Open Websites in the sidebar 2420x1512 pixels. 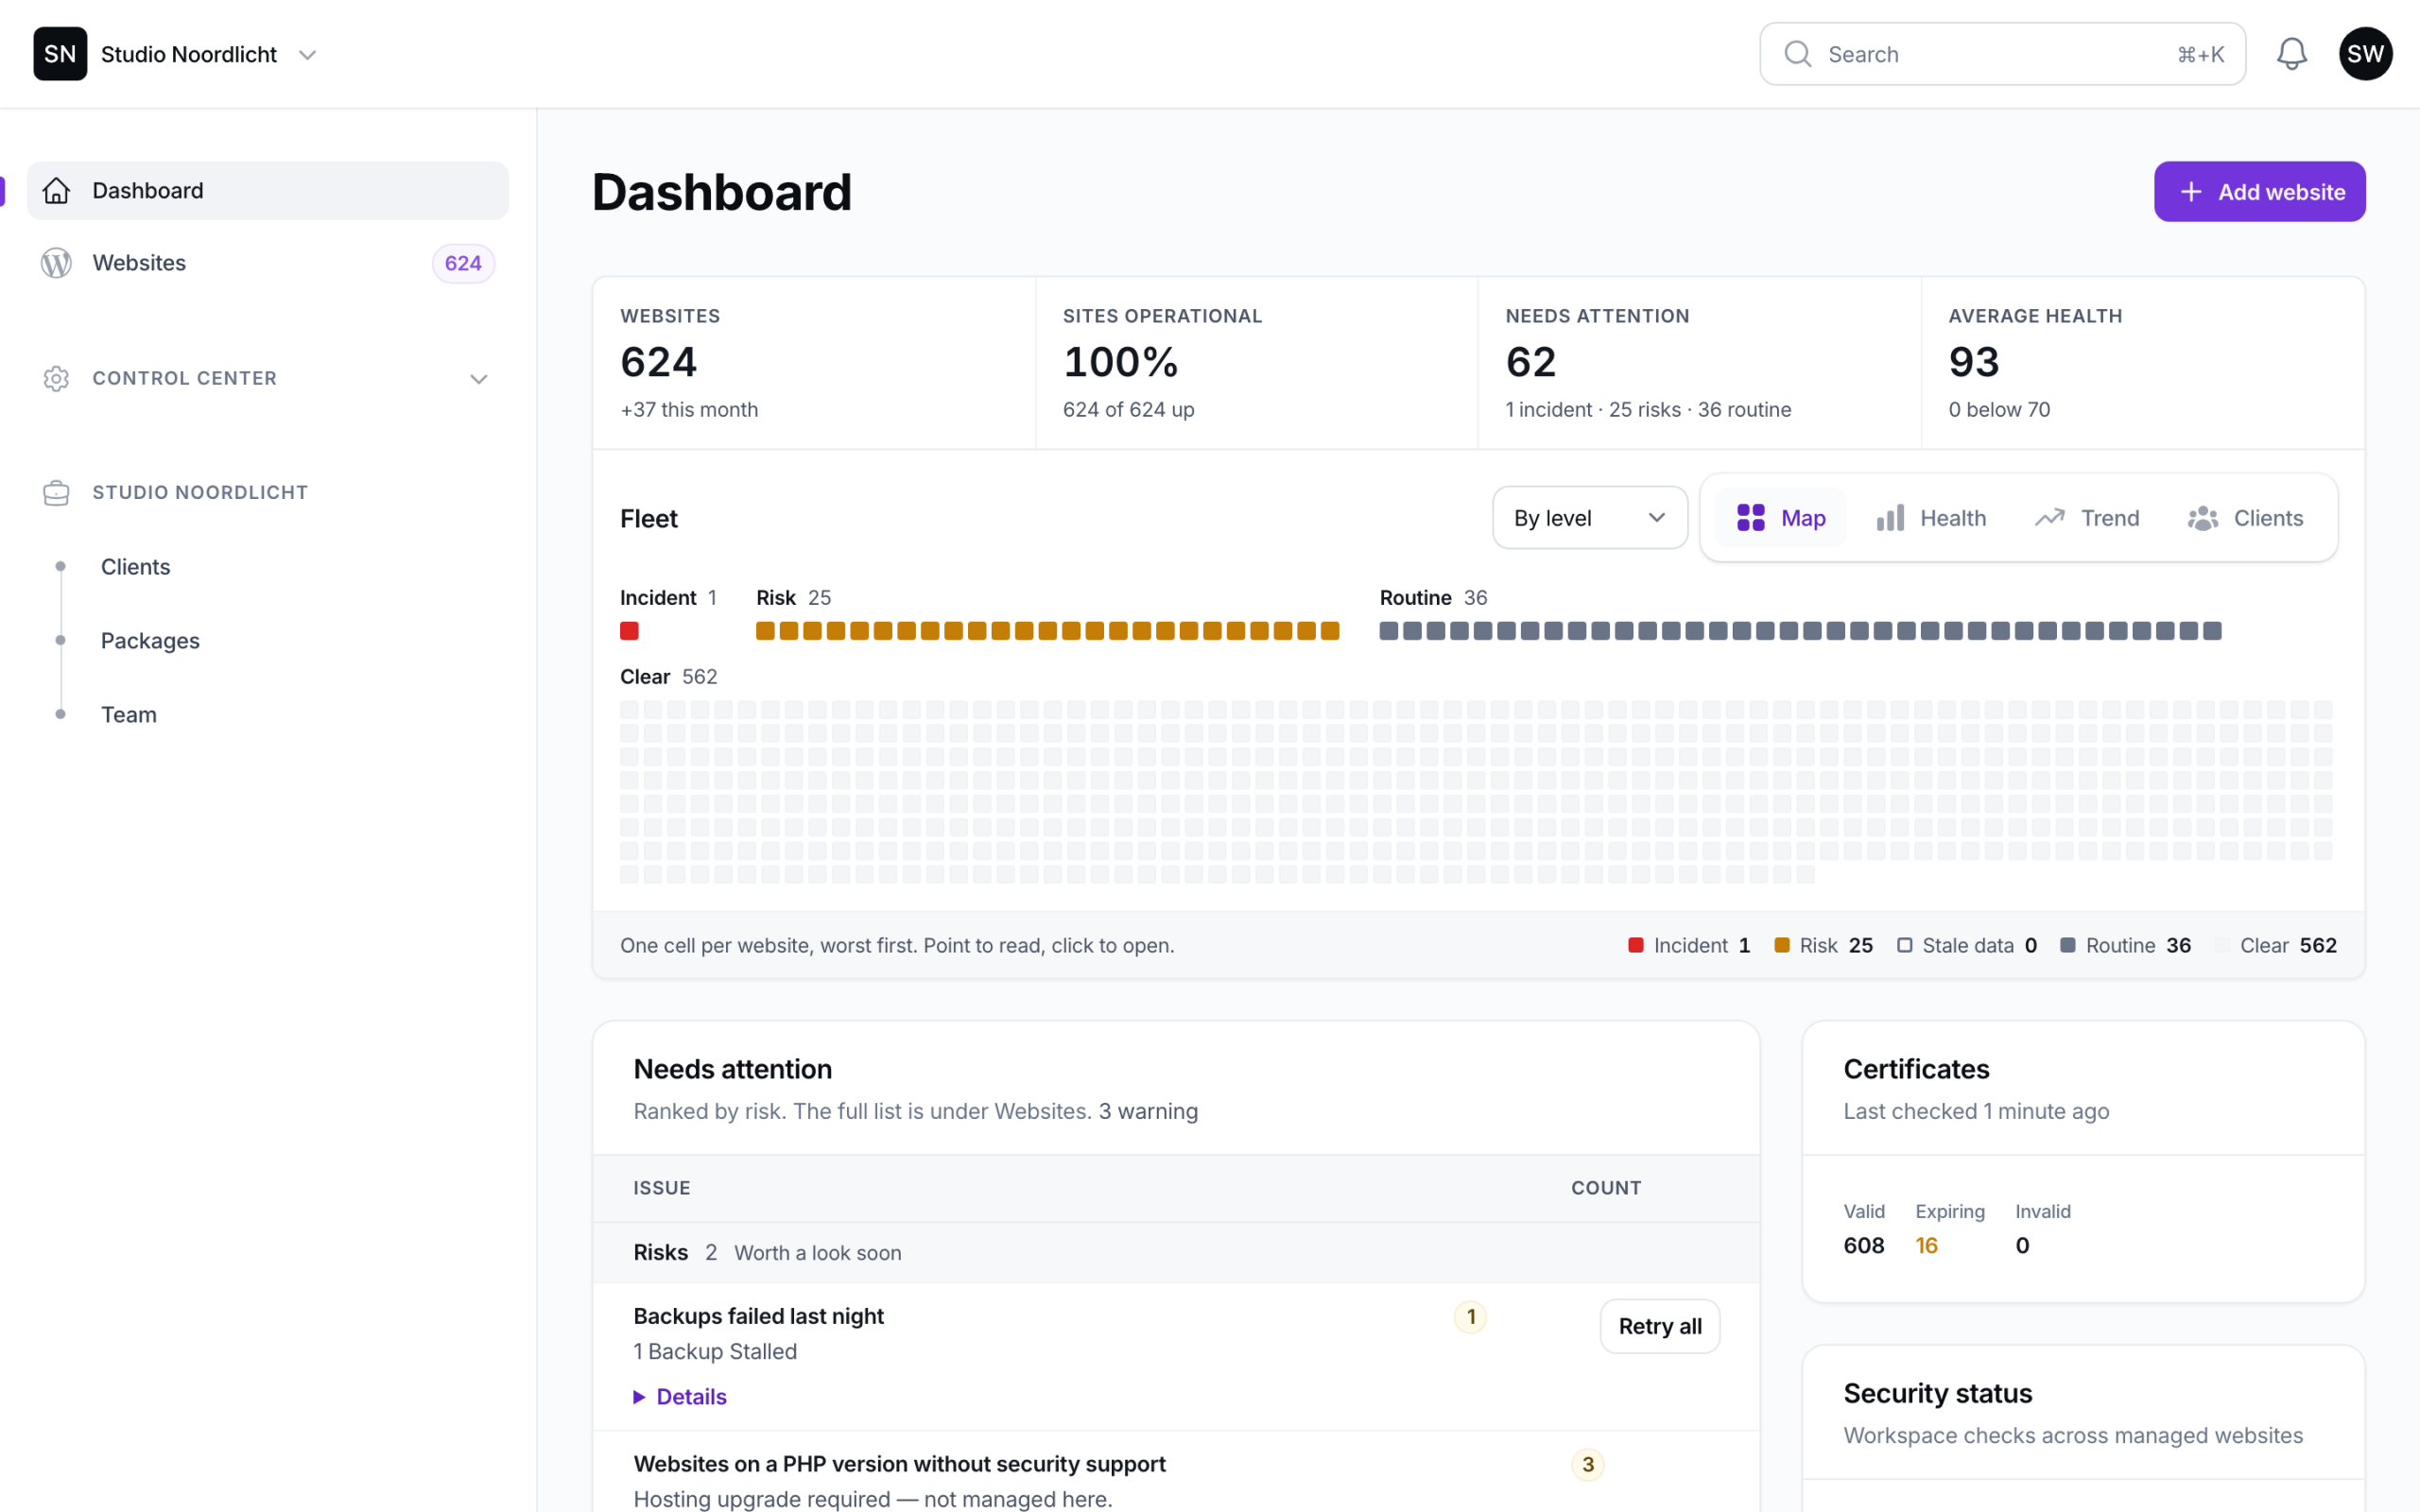pos(267,263)
